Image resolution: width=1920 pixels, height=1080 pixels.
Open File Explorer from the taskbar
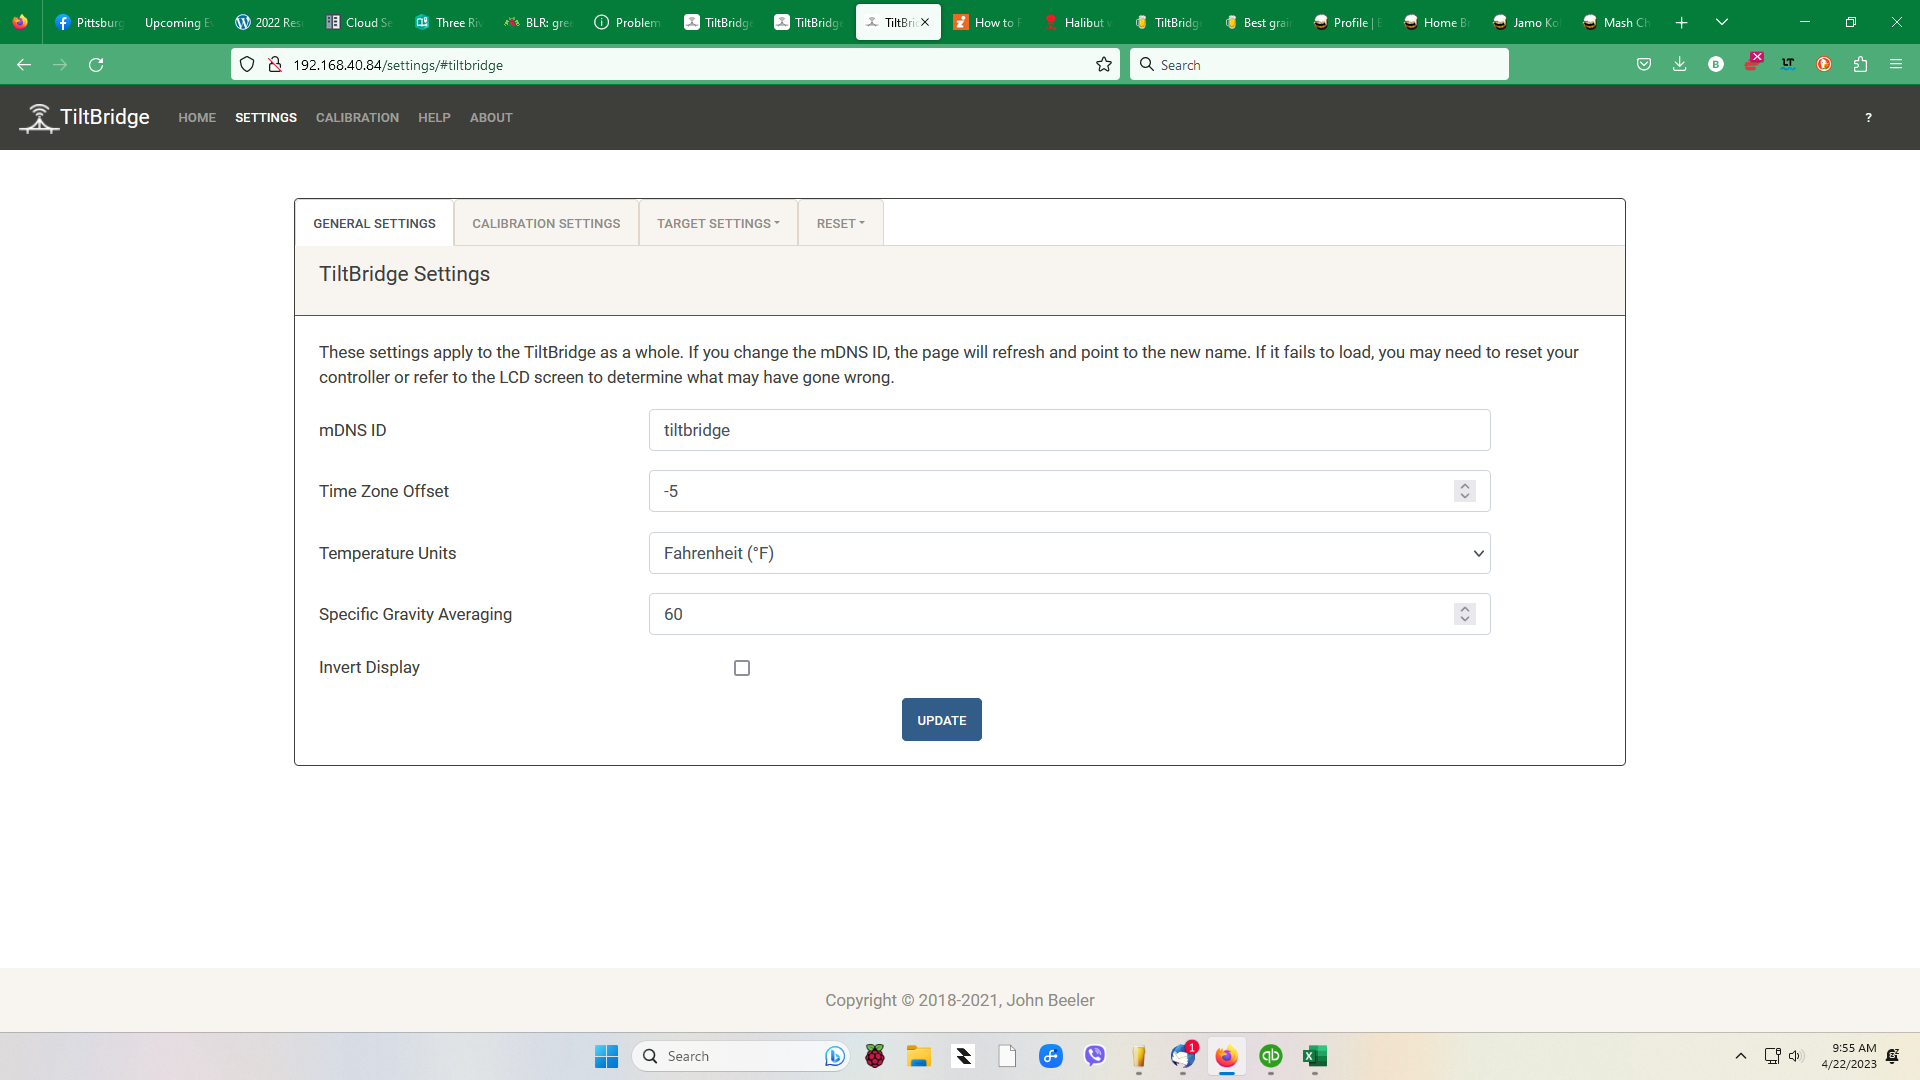pos(919,1056)
